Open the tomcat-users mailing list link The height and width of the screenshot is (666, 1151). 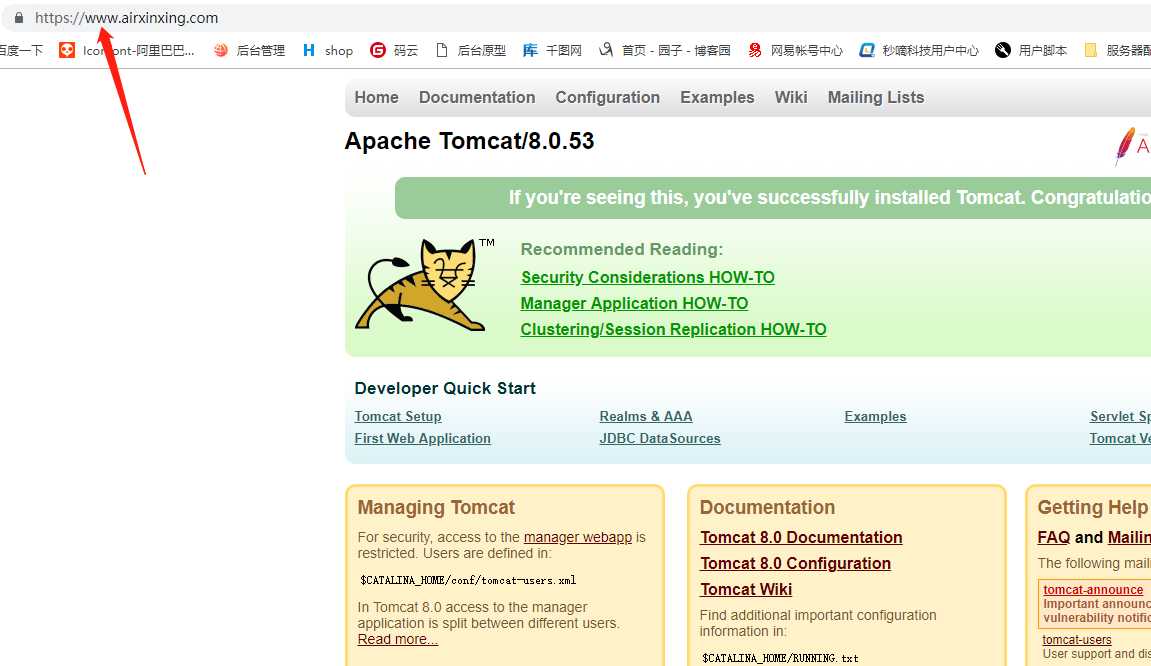coord(1077,640)
